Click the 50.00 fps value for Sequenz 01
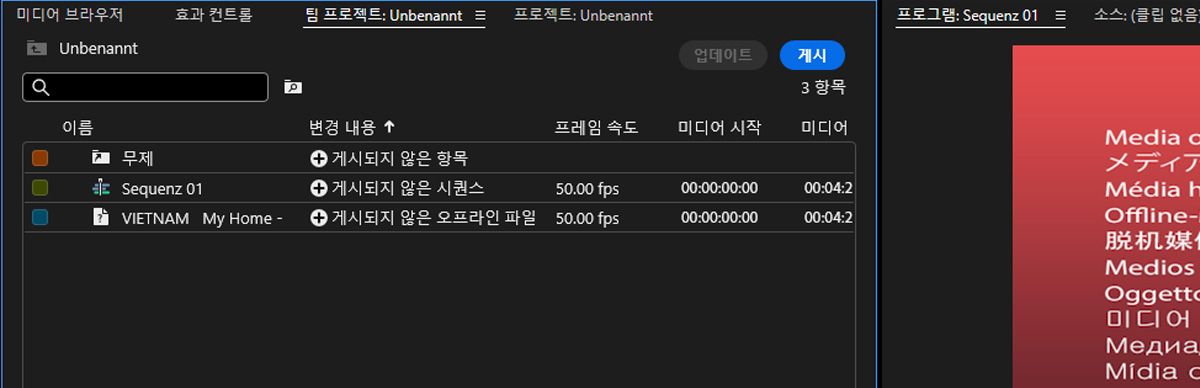This screenshot has width=1200, height=388. coord(587,188)
